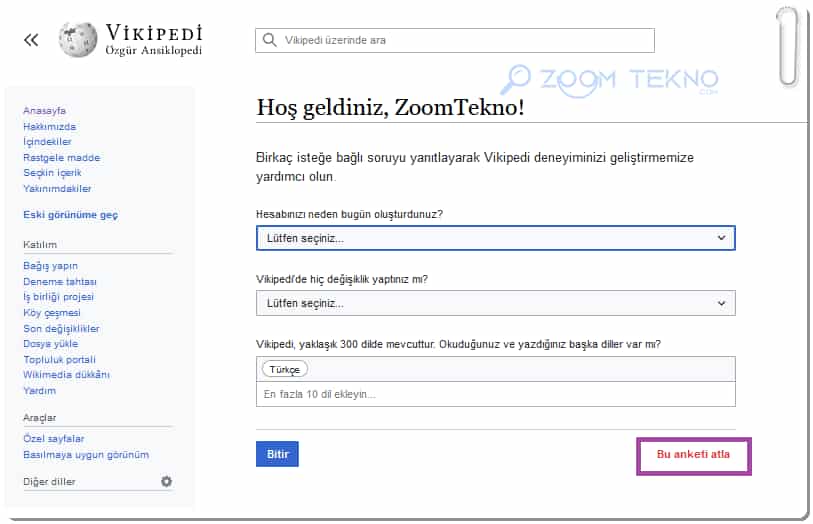Screen dimensions: 813x524
Task: Open Wikimedia dükkânı link
Action: click(66, 375)
